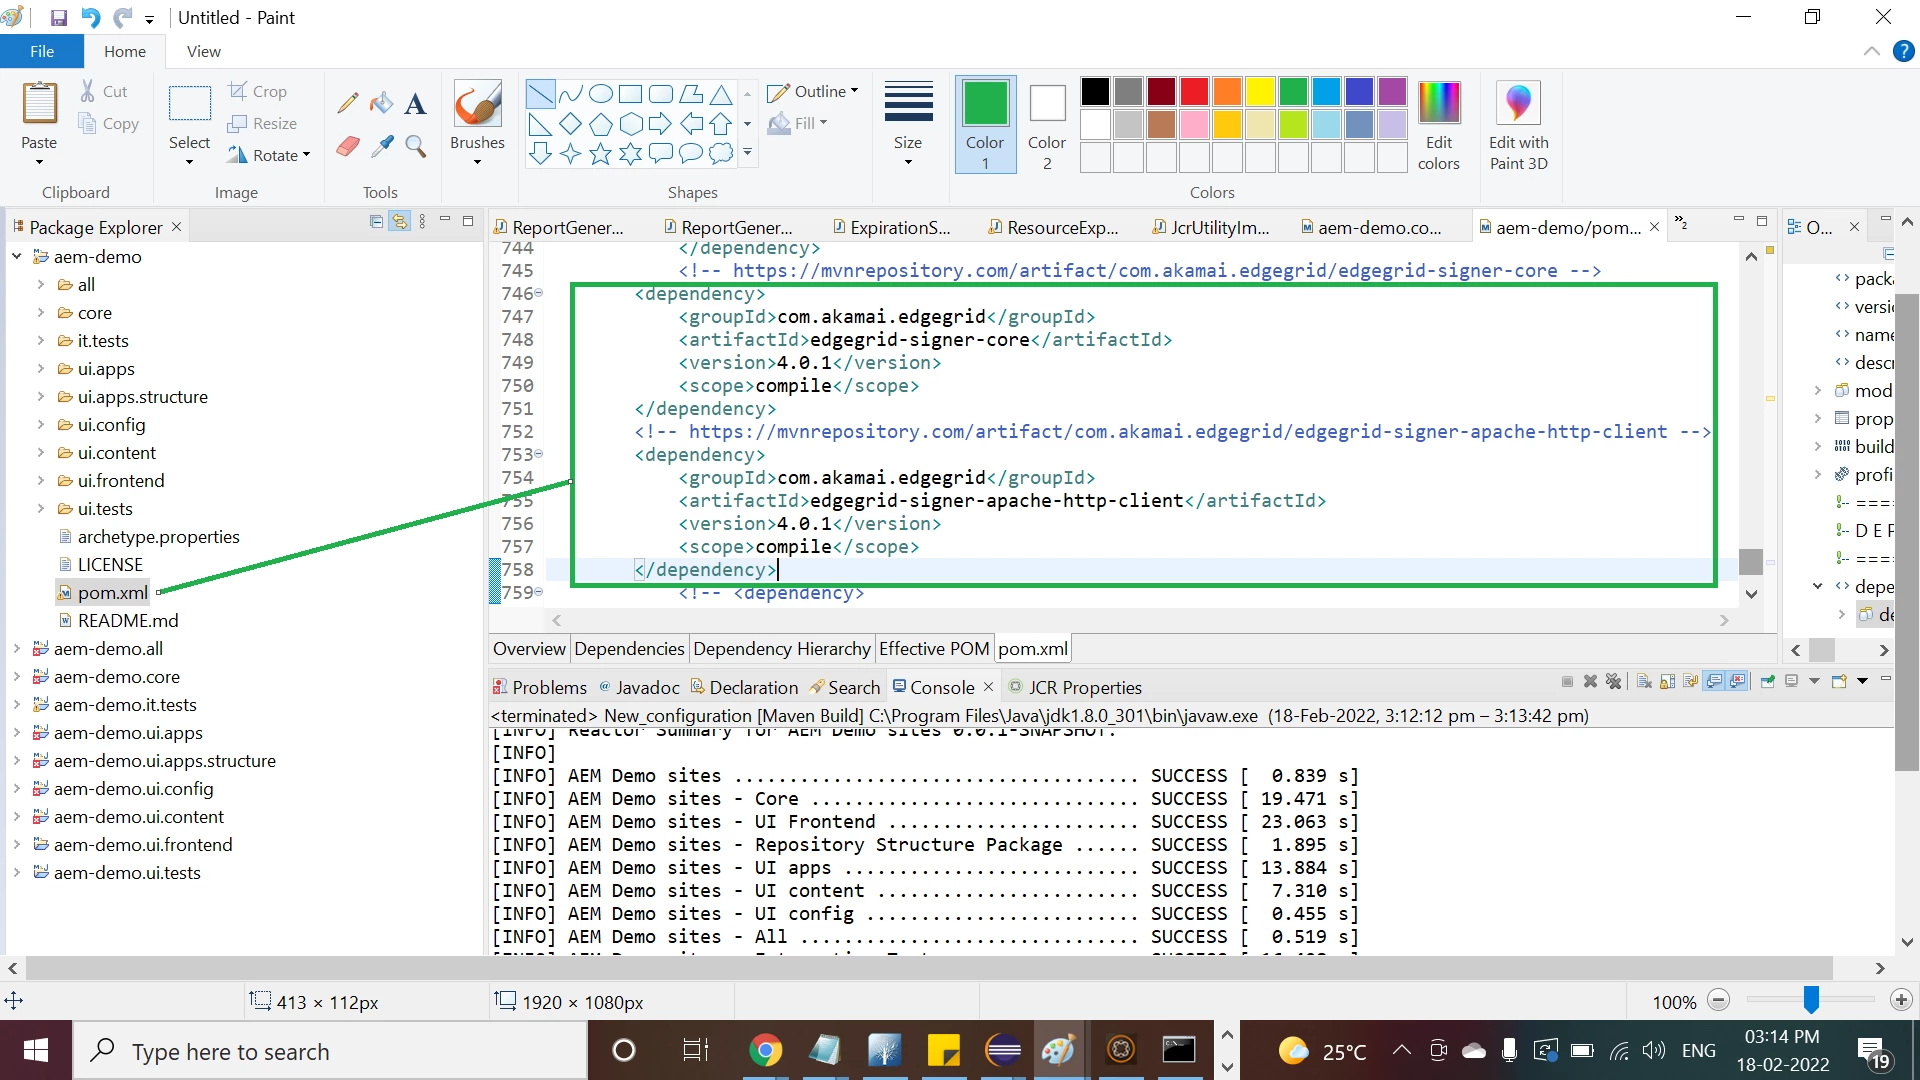The width and height of the screenshot is (1920, 1080).
Task: Open the Brushes dropdown
Action: click(x=477, y=161)
